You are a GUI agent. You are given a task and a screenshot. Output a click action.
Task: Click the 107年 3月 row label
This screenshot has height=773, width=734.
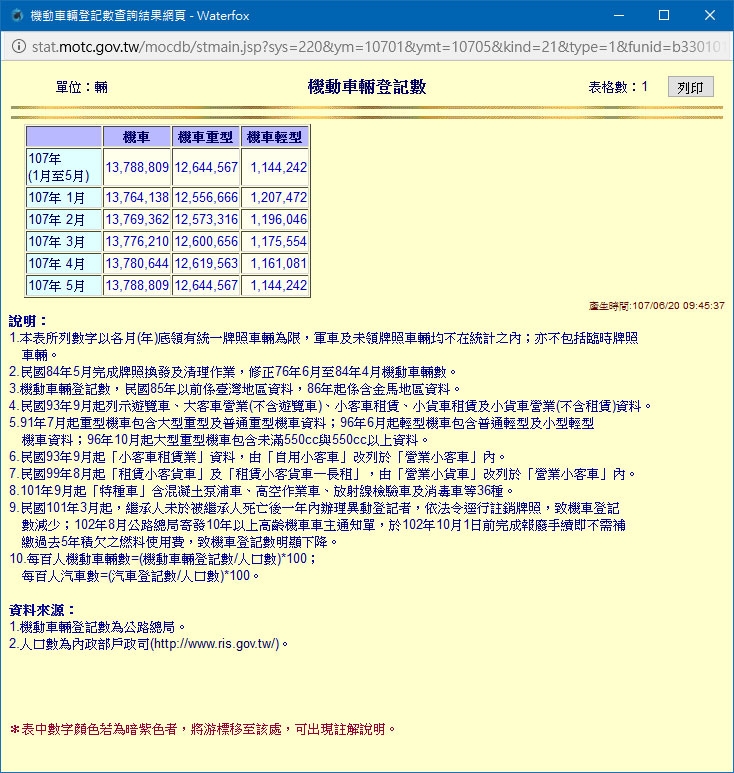pyautogui.click(x=64, y=242)
